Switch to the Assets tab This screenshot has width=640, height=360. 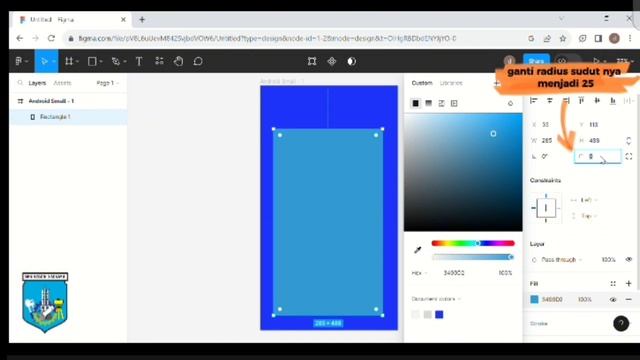tap(62, 83)
